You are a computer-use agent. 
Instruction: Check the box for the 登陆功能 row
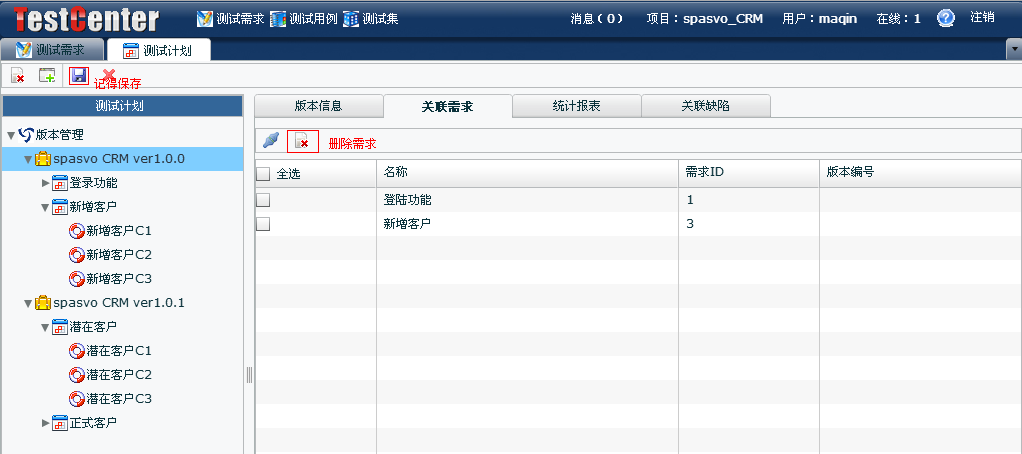tap(263, 200)
